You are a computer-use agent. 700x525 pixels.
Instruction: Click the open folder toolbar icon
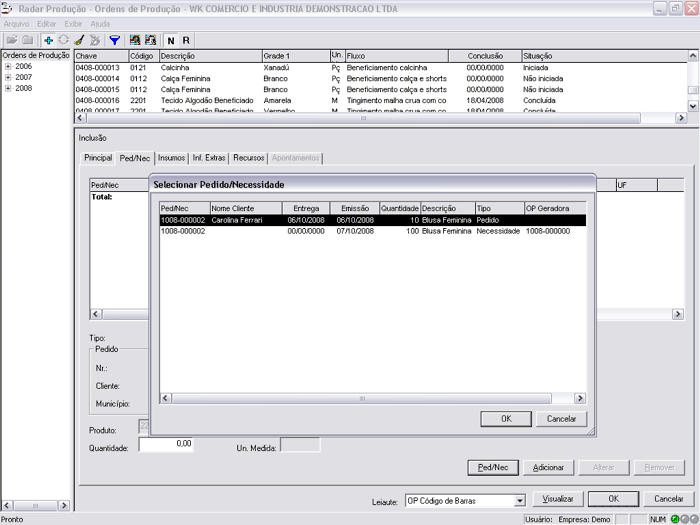pyautogui.click(x=12, y=40)
